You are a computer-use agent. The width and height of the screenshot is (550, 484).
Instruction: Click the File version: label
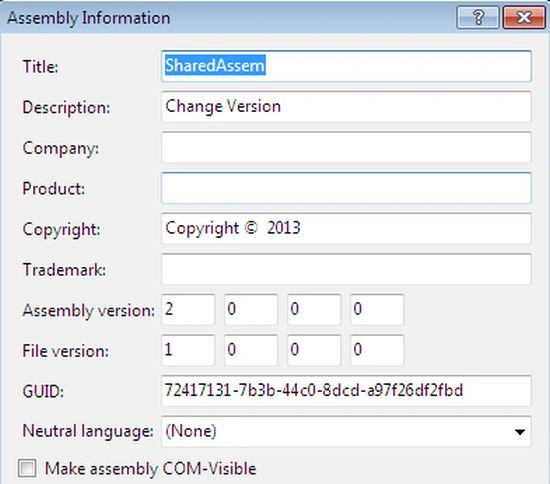tap(66, 351)
